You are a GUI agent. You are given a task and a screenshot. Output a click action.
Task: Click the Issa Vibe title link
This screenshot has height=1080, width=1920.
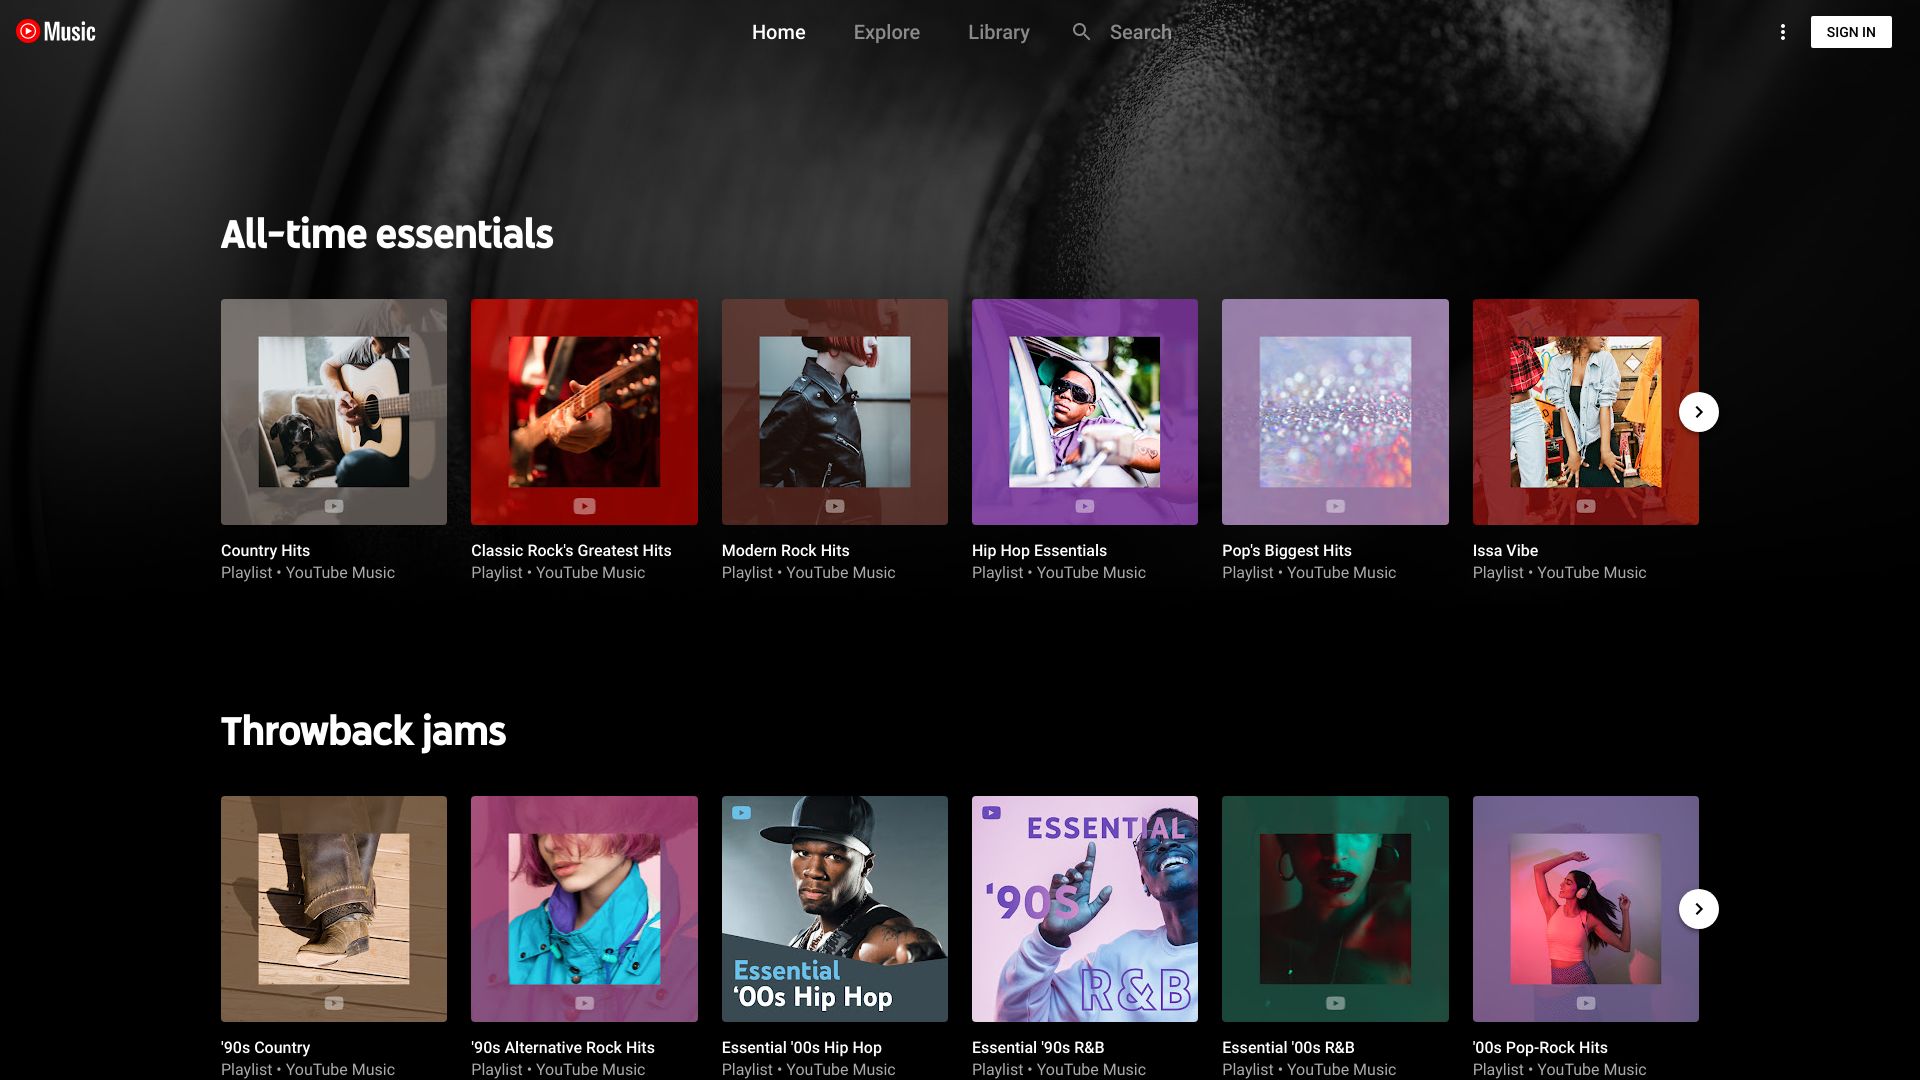[1505, 551]
